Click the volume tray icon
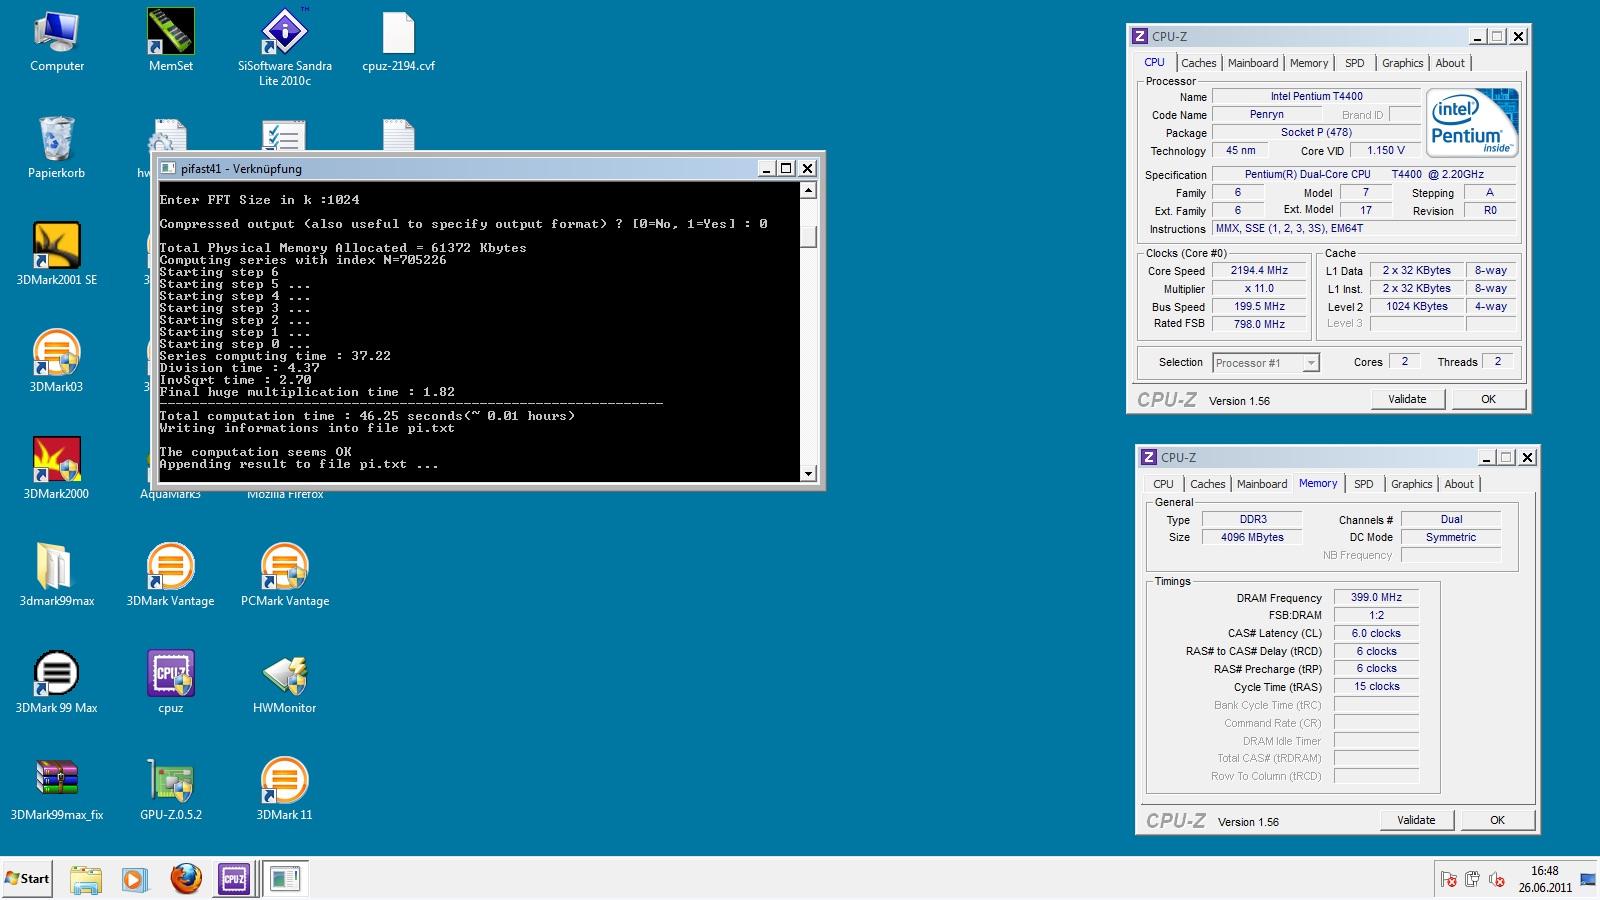Screen dimensions: 1600x900 pyautogui.click(x=1497, y=880)
